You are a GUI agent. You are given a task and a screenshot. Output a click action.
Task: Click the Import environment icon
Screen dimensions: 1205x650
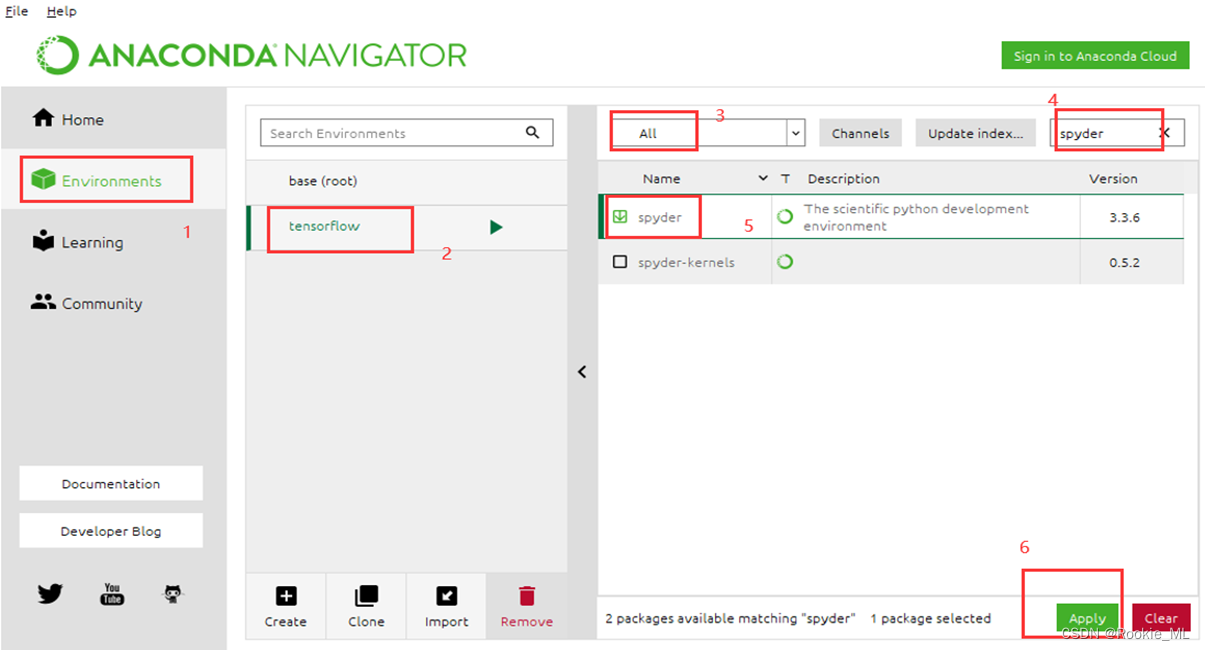[x=447, y=596]
